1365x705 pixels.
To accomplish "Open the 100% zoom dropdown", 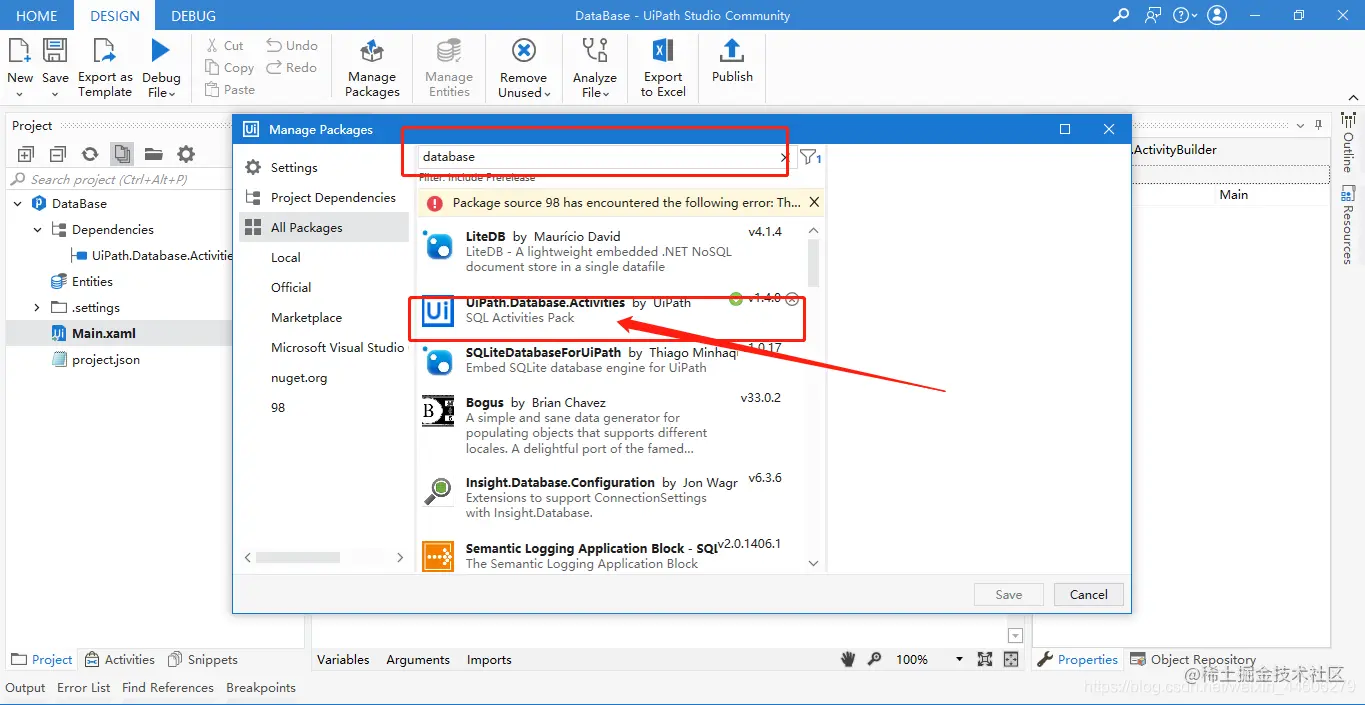I will [959, 659].
